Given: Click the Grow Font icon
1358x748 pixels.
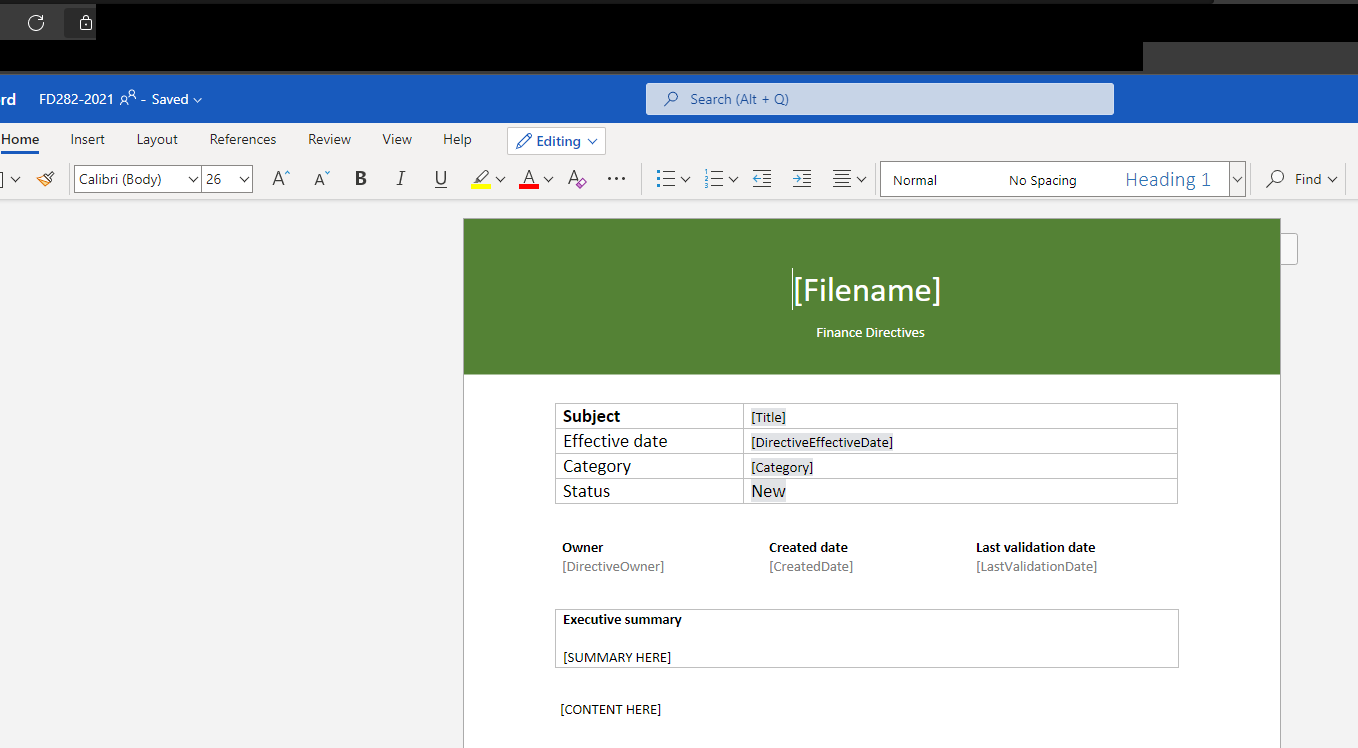Looking at the screenshot, I should point(281,179).
